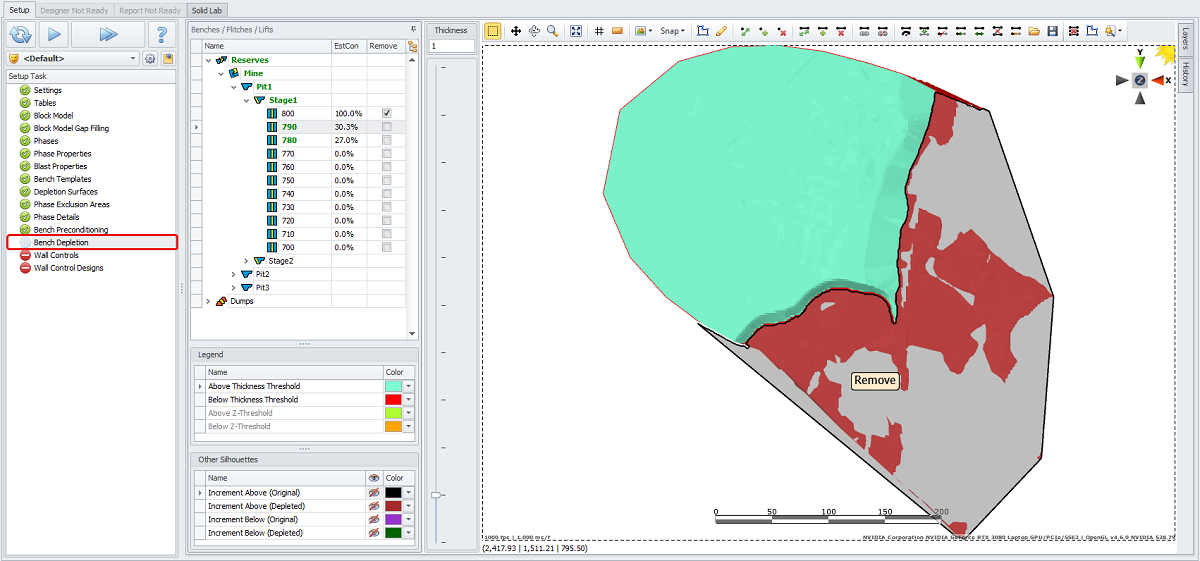Image resolution: width=1200 pixels, height=561 pixels.
Task: Click the Thickness value input field
Action: click(450, 46)
